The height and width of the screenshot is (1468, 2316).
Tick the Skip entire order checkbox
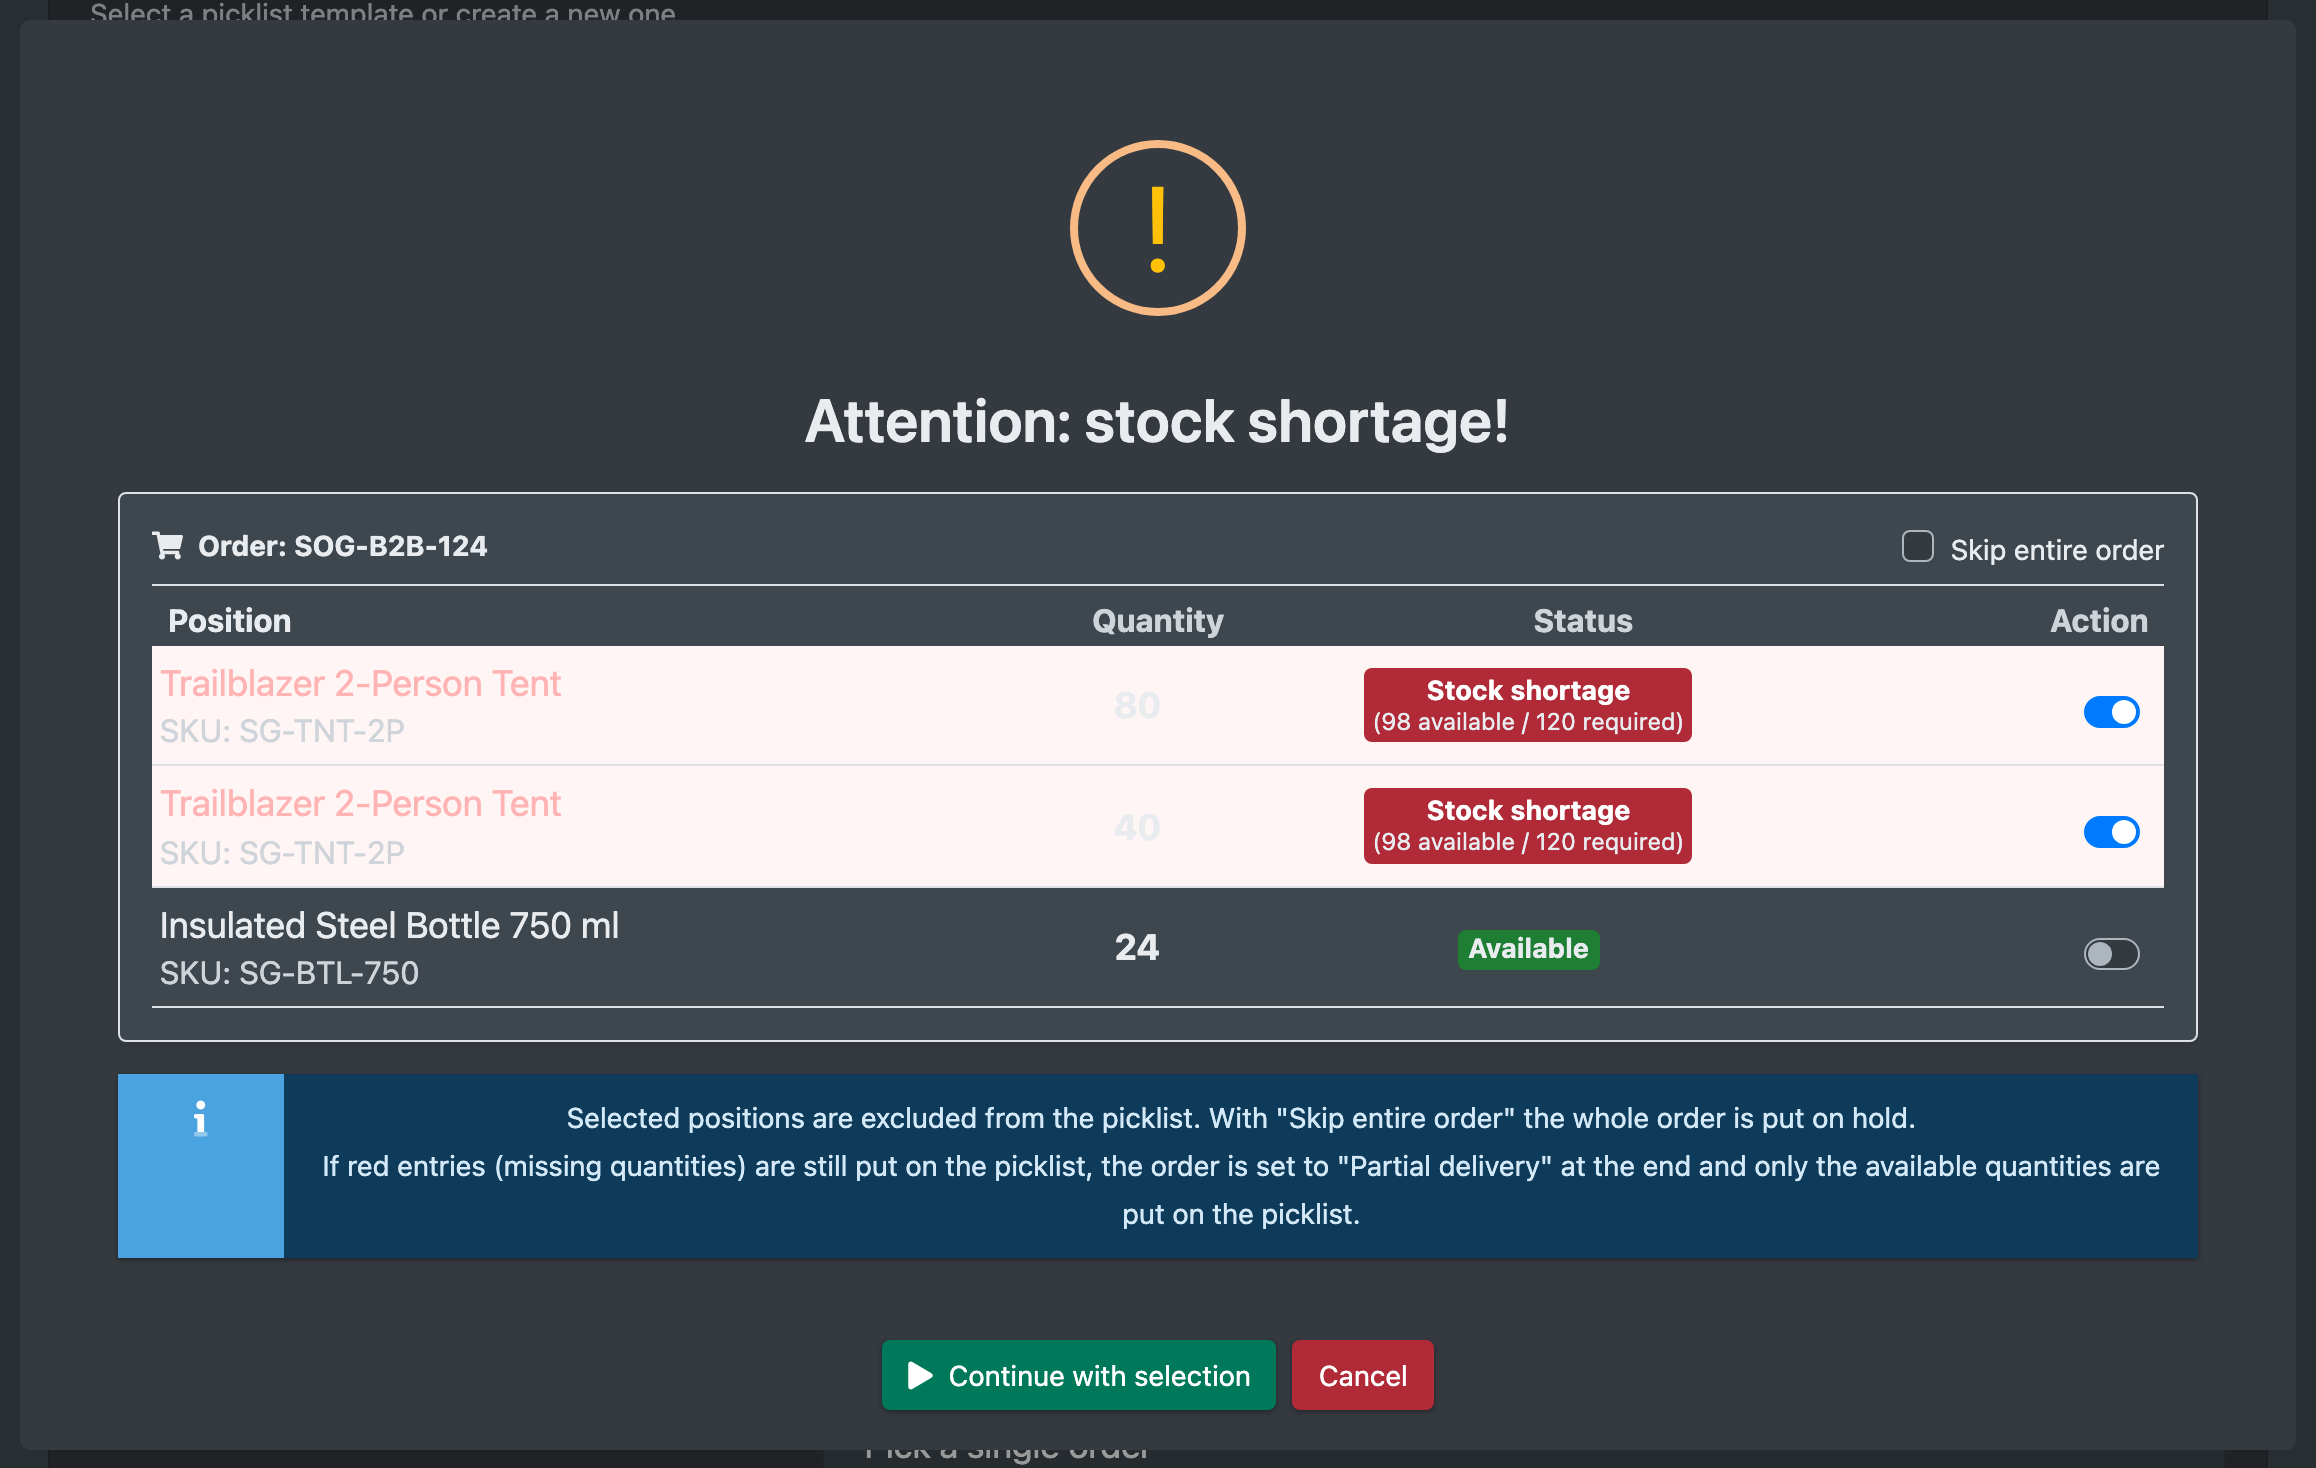coord(1917,547)
